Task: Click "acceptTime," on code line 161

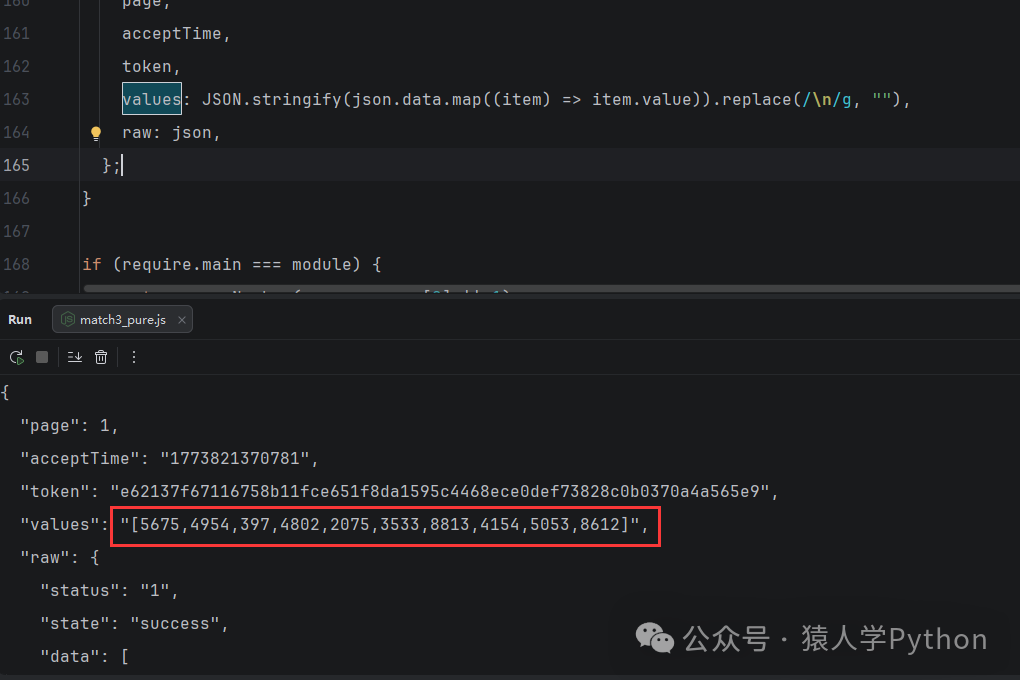Action: 176,34
